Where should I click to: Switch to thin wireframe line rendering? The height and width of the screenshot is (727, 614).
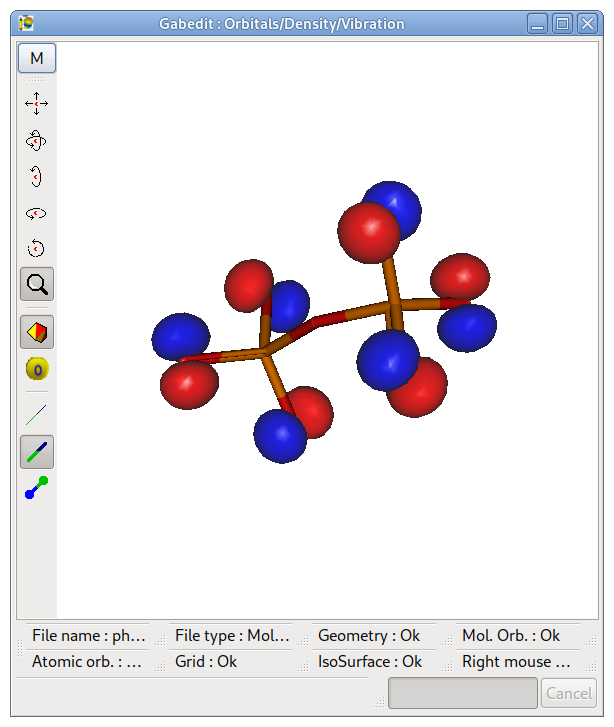point(37,414)
